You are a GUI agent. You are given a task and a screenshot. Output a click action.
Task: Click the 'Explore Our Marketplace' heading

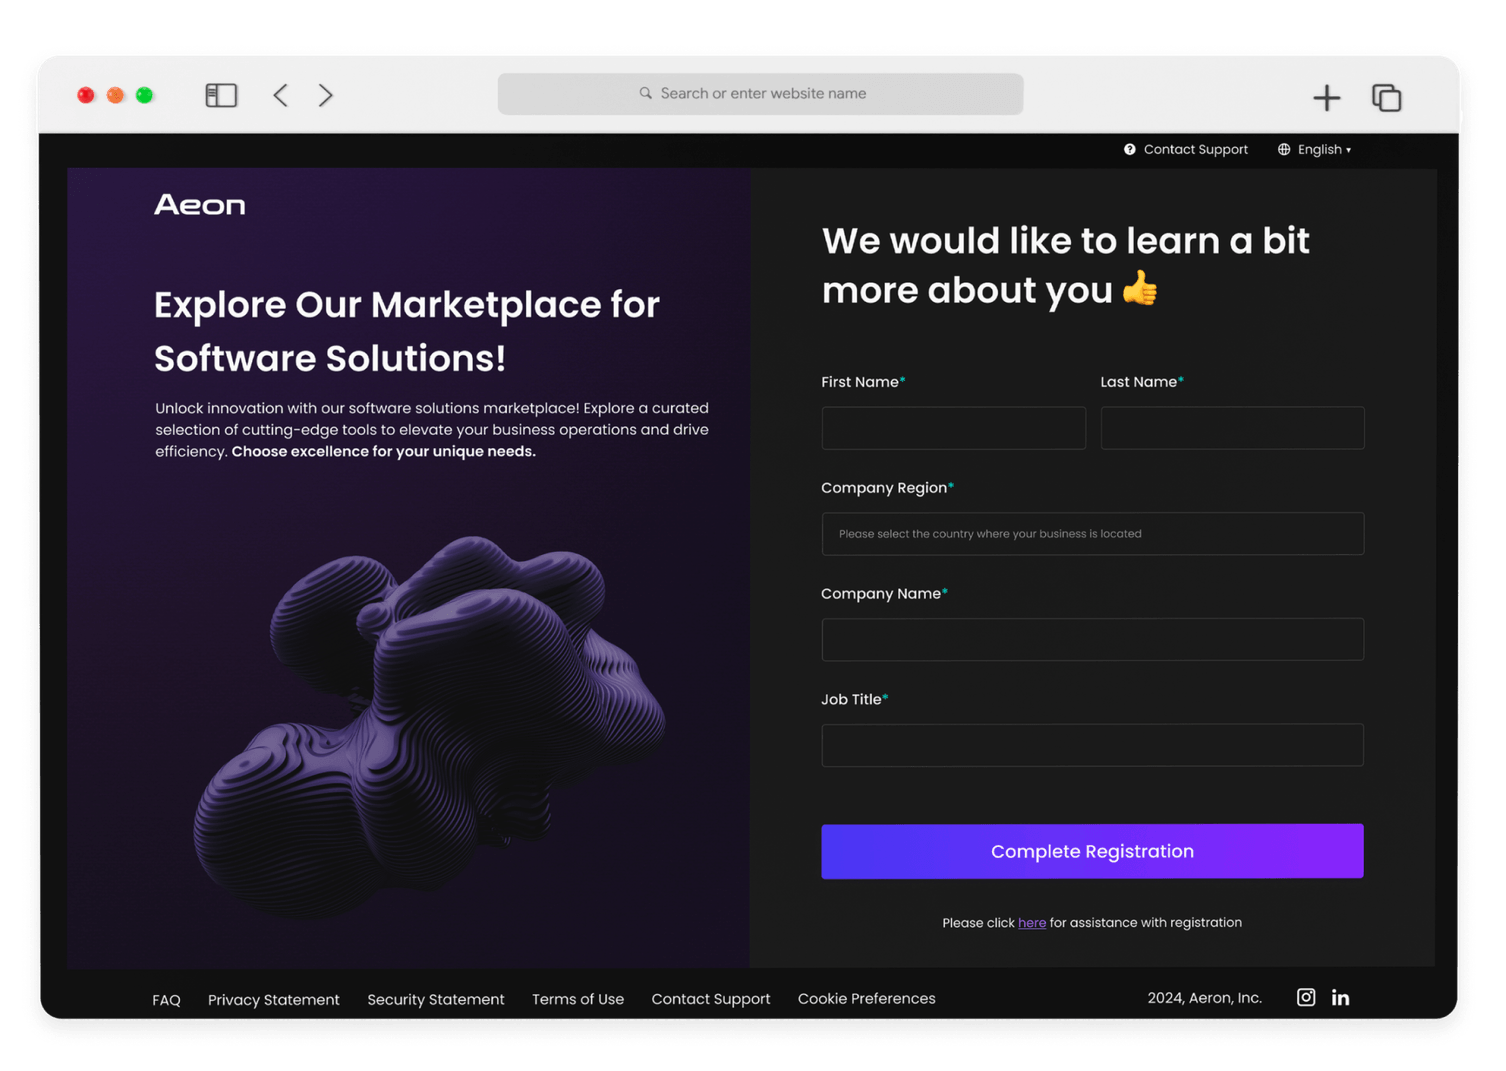[x=407, y=331]
